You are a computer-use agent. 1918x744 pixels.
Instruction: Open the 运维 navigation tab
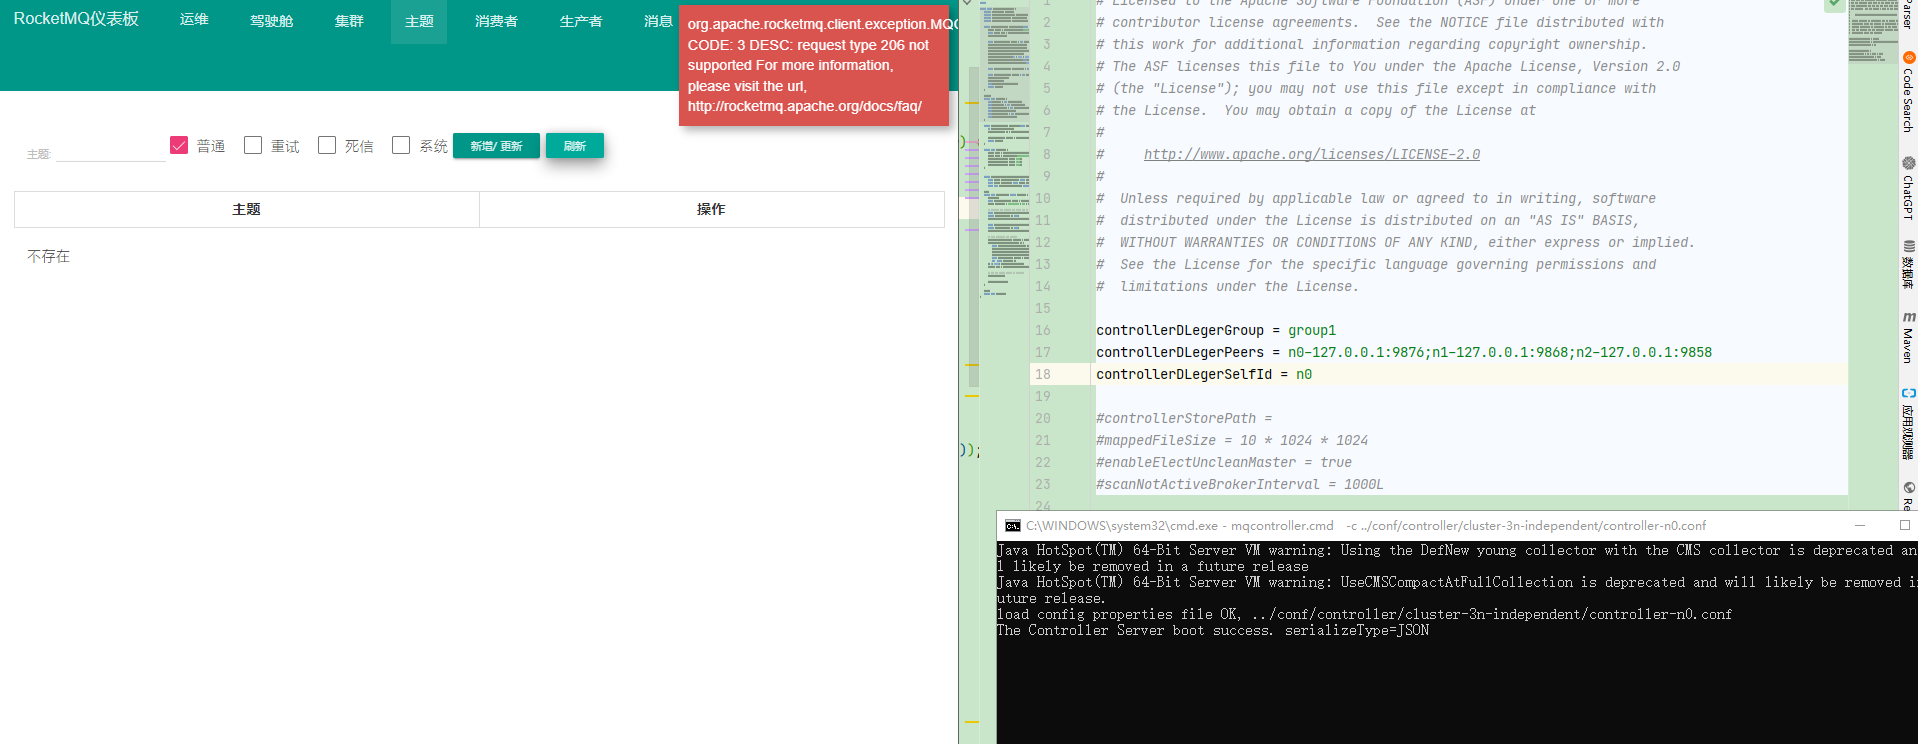point(194,20)
